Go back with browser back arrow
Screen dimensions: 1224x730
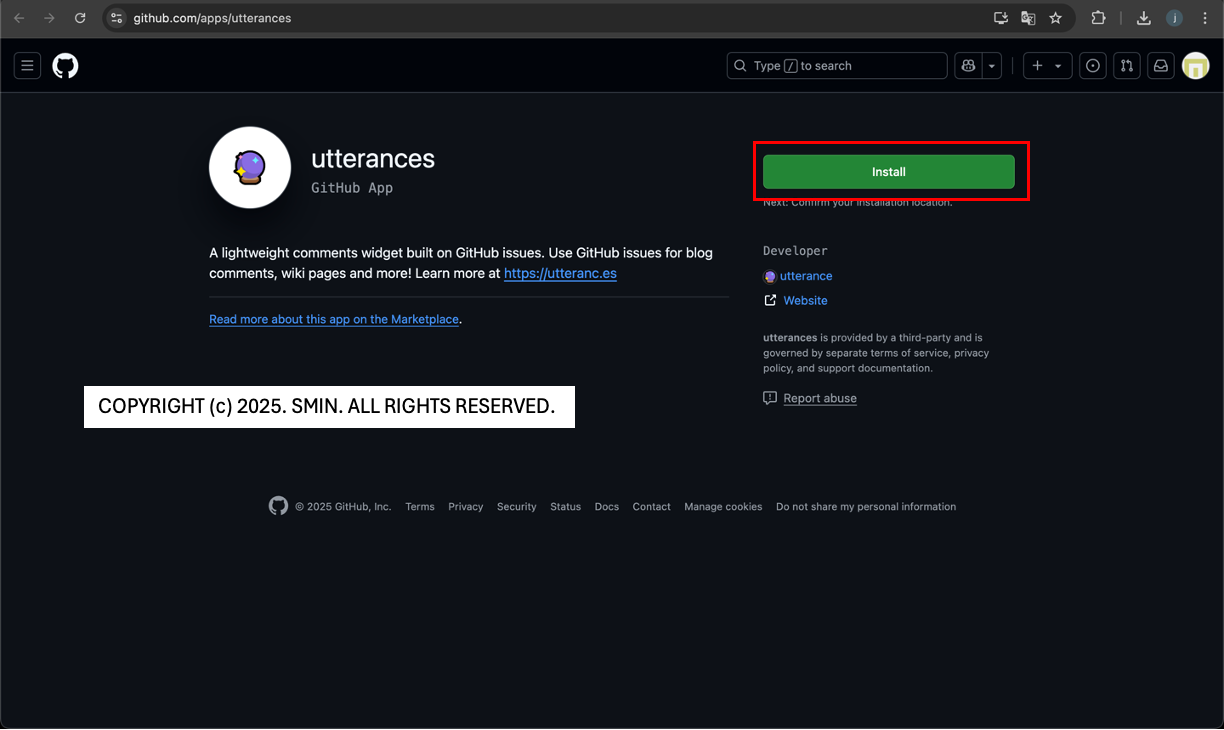tap(19, 18)
